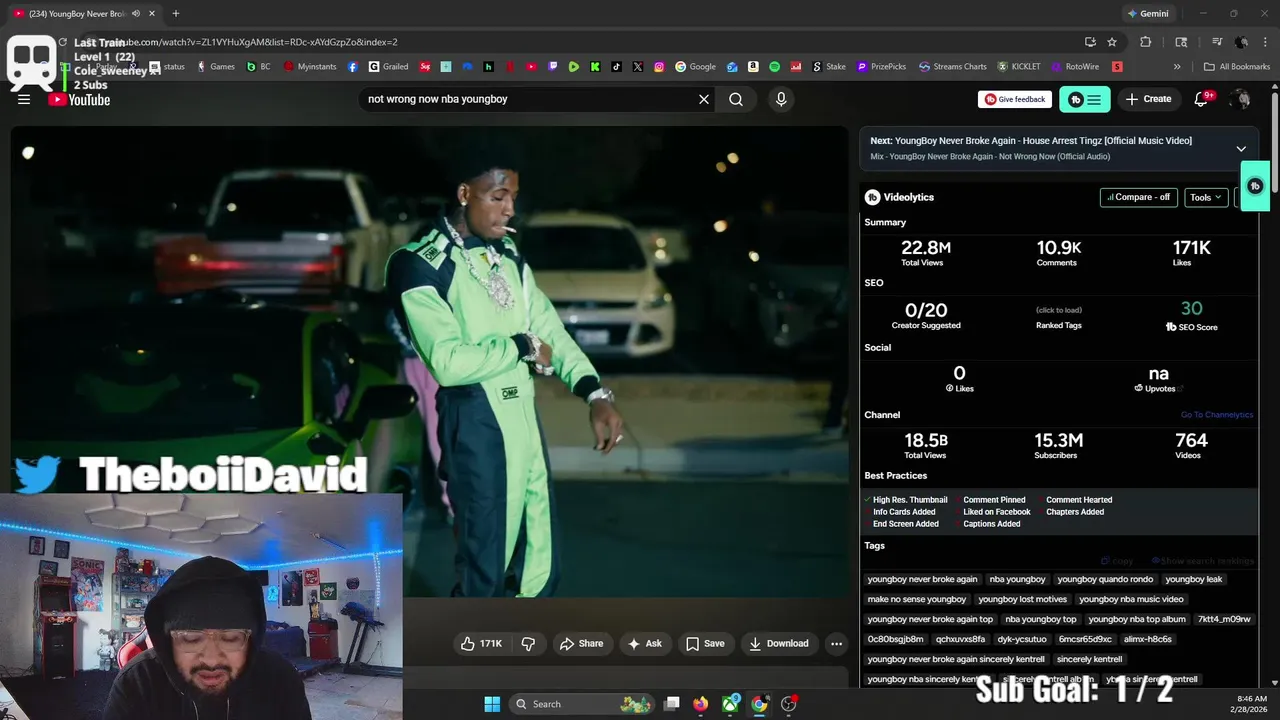Viewport: 1280px width, 720px height.
Task: Select the 'youngboy nba music video' tag
Action: pyautogui.click(x=1131, y=599)
